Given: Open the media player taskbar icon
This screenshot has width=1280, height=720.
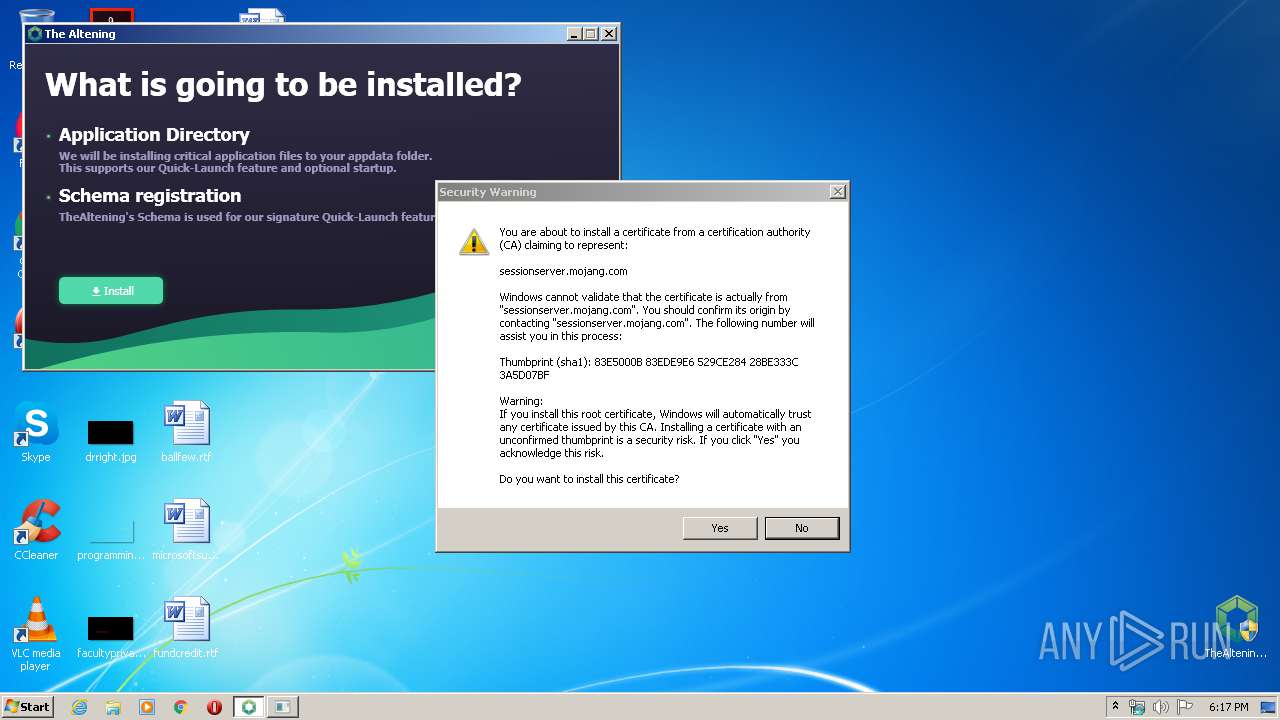Looking at the screenshot, I should [147, 707].
